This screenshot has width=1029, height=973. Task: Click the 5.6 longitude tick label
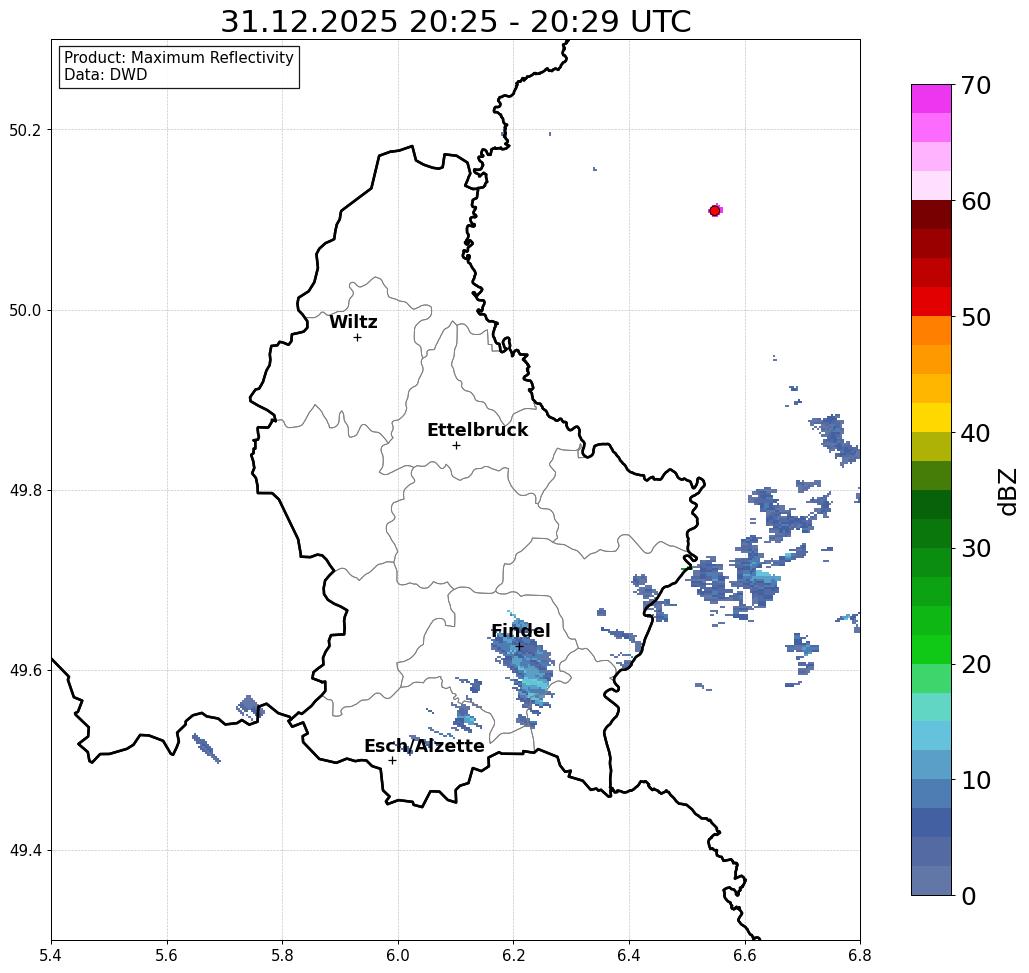[167, 955]
